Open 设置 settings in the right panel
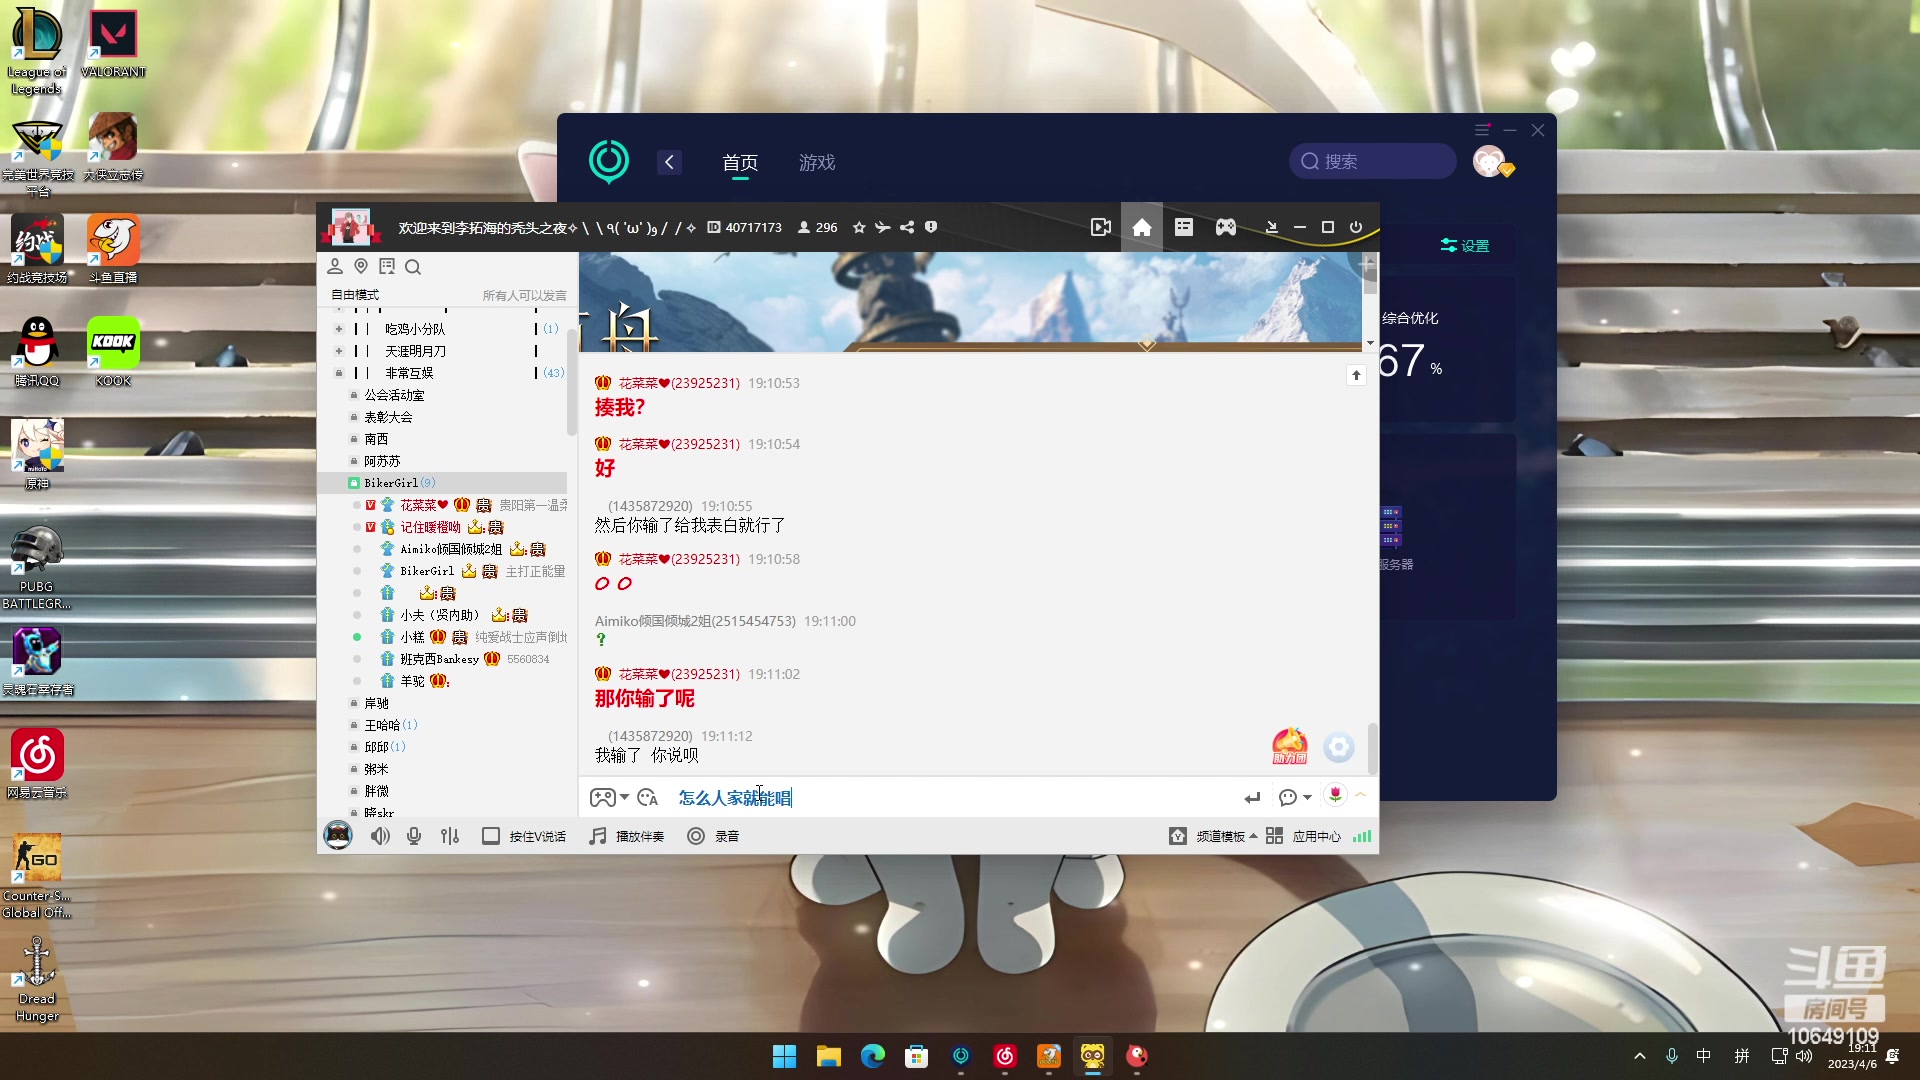 [1464, 244]
